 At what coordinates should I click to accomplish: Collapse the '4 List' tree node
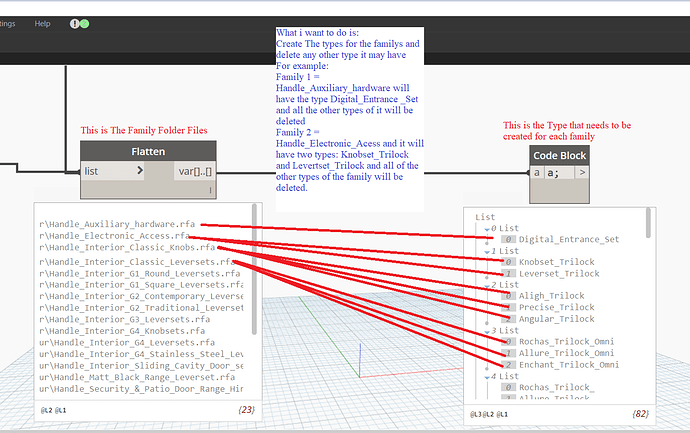487,377
